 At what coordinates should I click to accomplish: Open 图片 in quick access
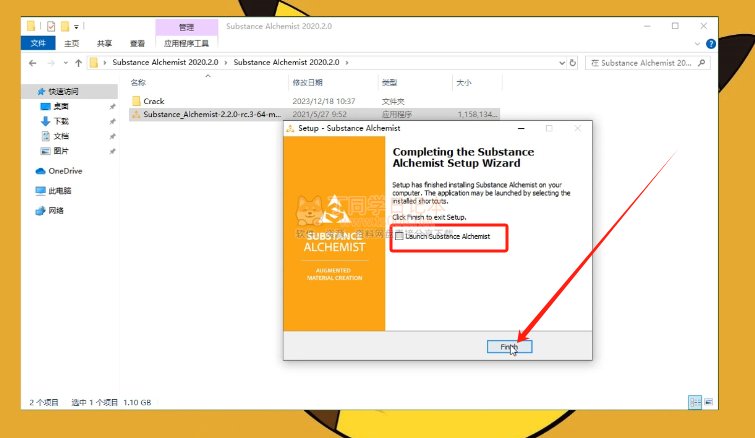[61, 151]
